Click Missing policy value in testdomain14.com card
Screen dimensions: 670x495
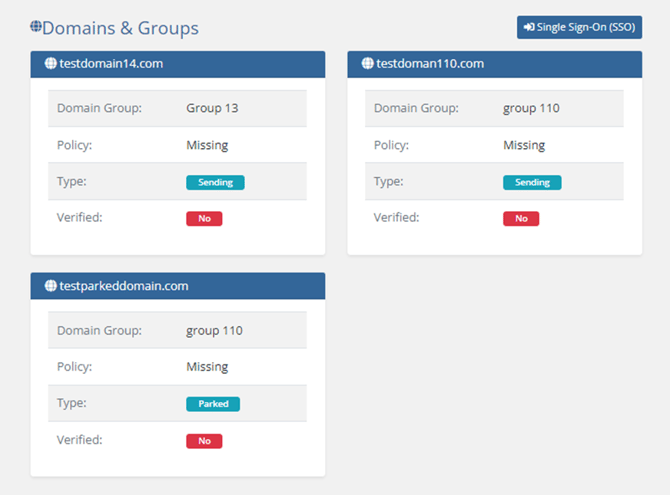coord(207,145)
